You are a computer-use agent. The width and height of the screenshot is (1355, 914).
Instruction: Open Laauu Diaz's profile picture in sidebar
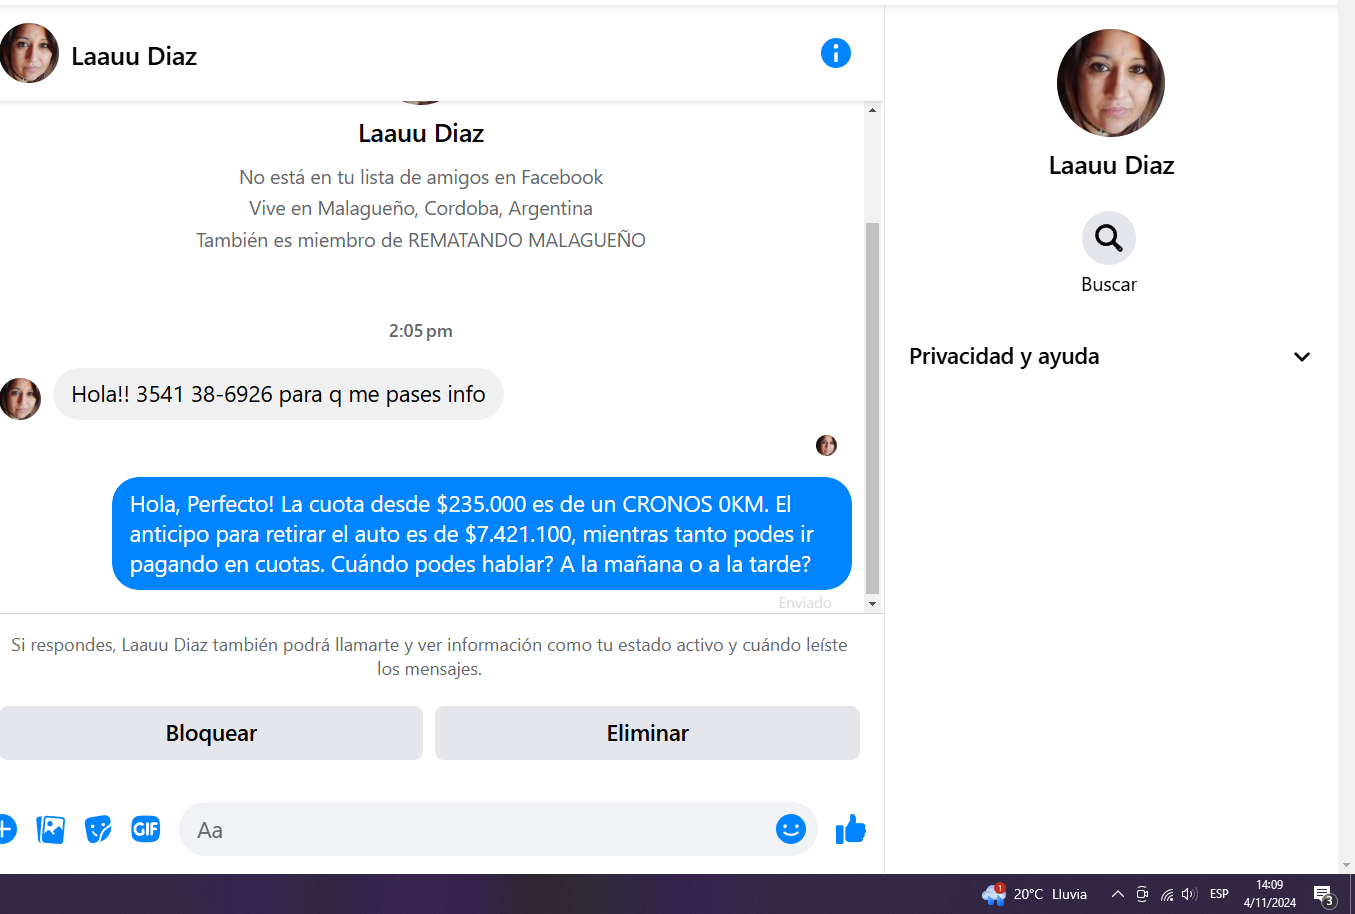(1111, 83)
